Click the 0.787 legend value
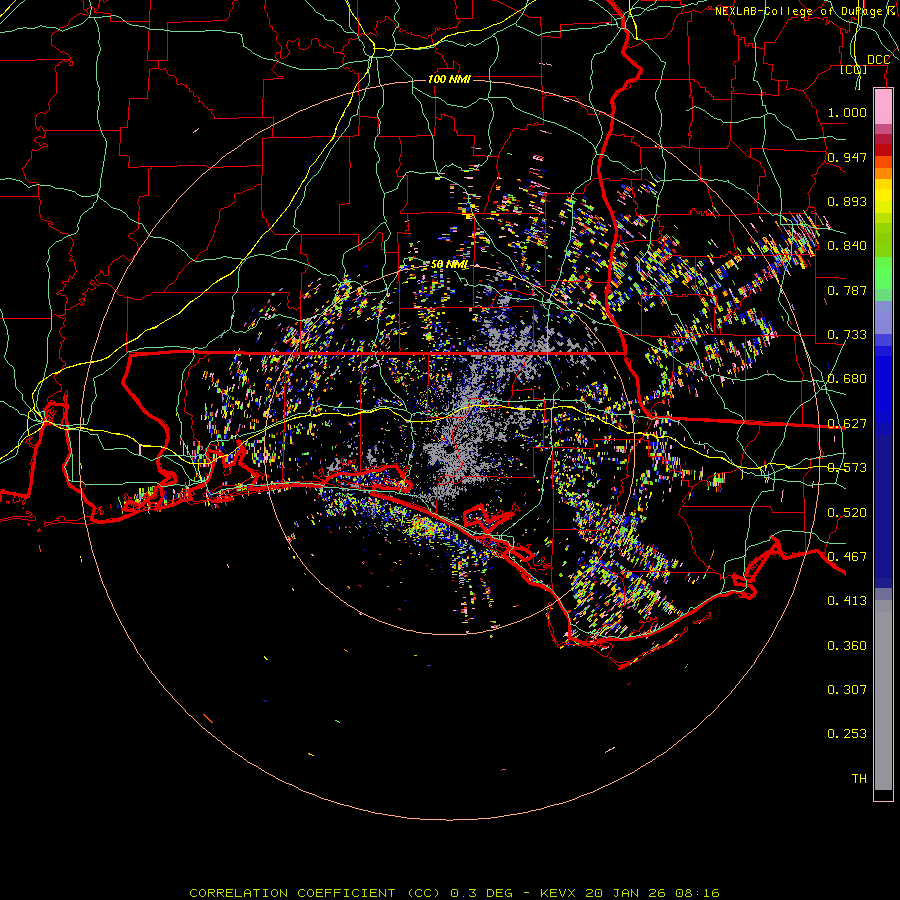900x900 pixels. pos(847,290)
